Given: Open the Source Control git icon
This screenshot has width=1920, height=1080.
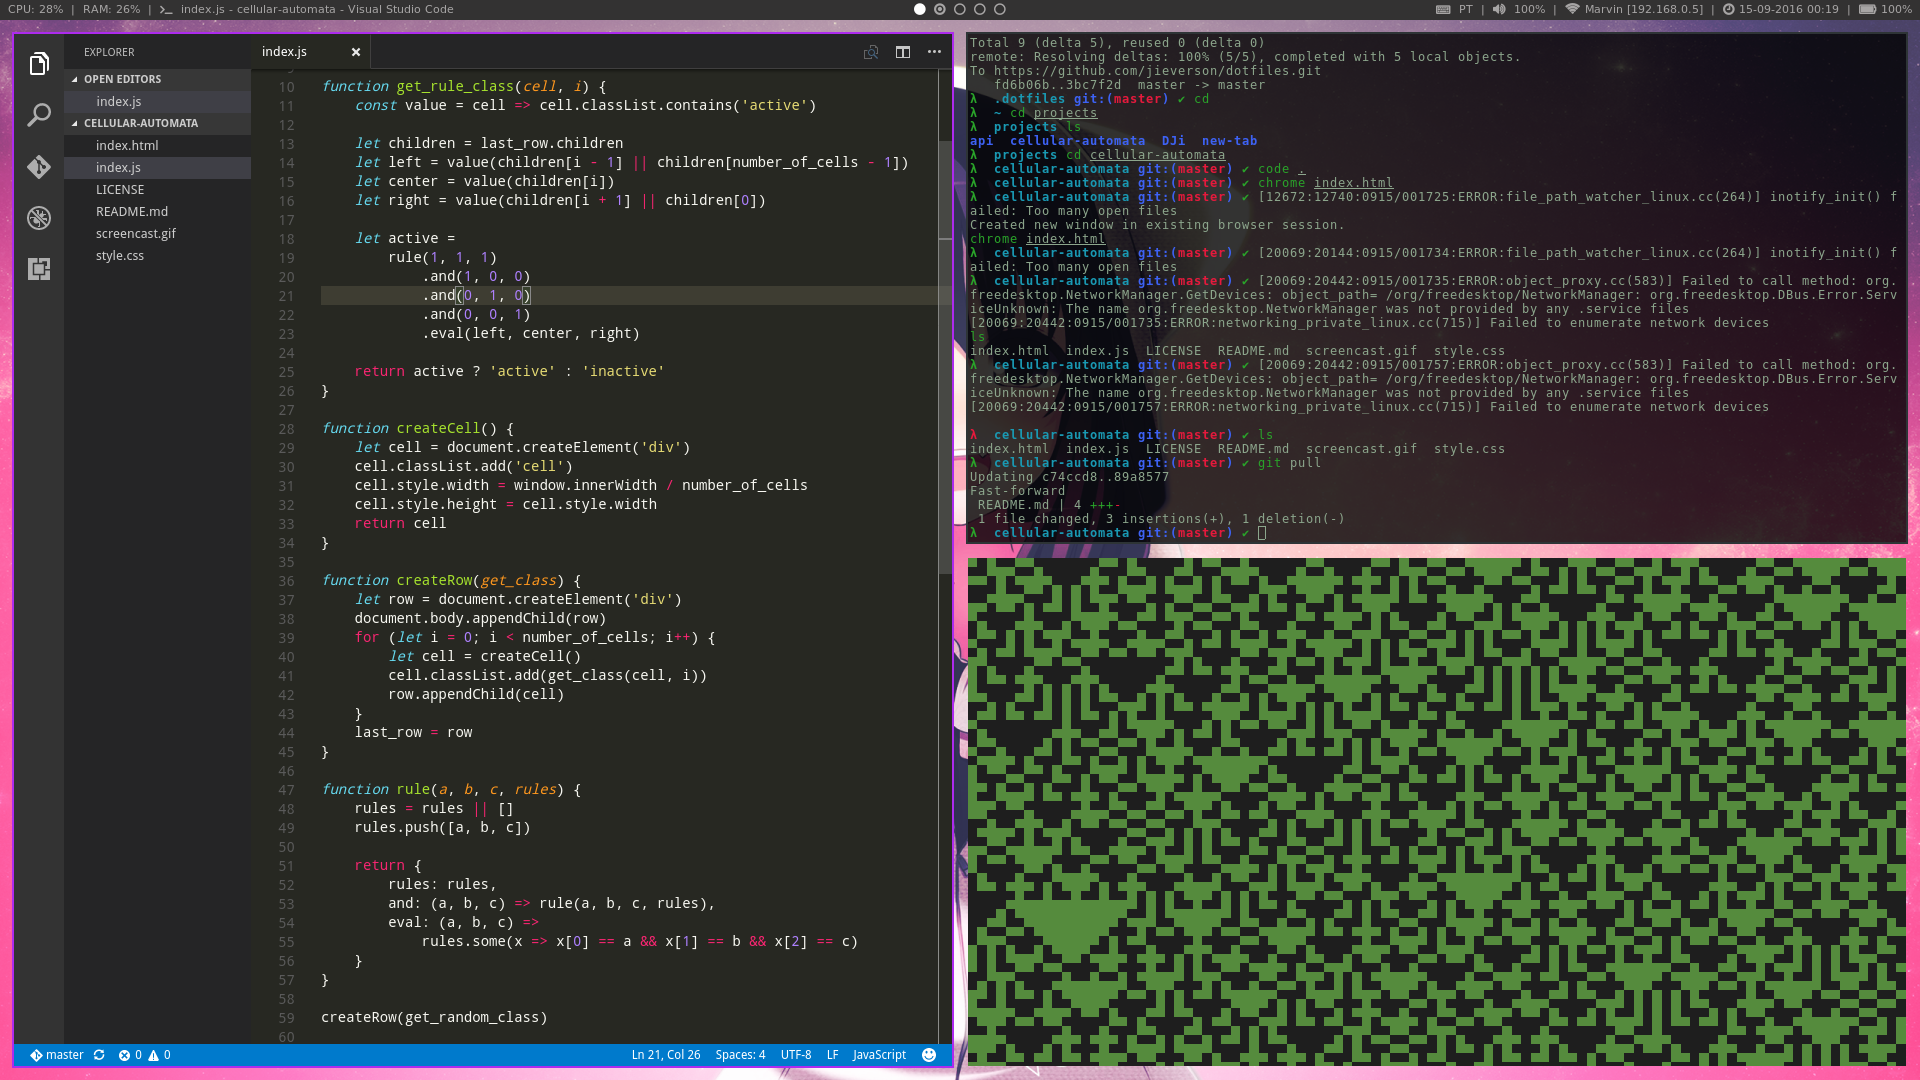Looking at the screenshot, I should [39, 166].
